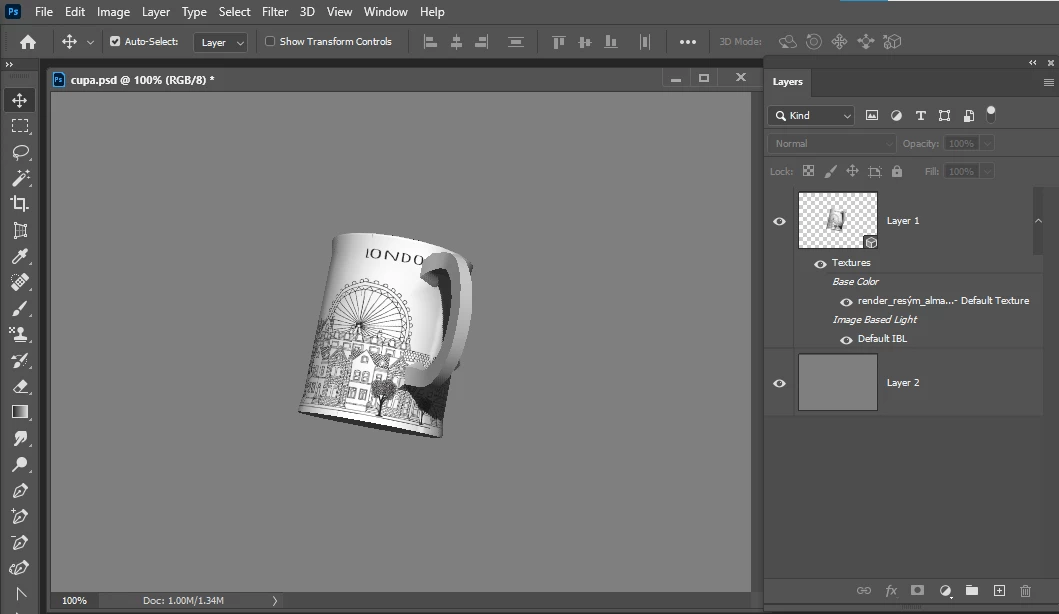Open the Normal blend mode dropdown
Image resolution: width=1059 pixels, height=614 pixels.
[832, 144]
